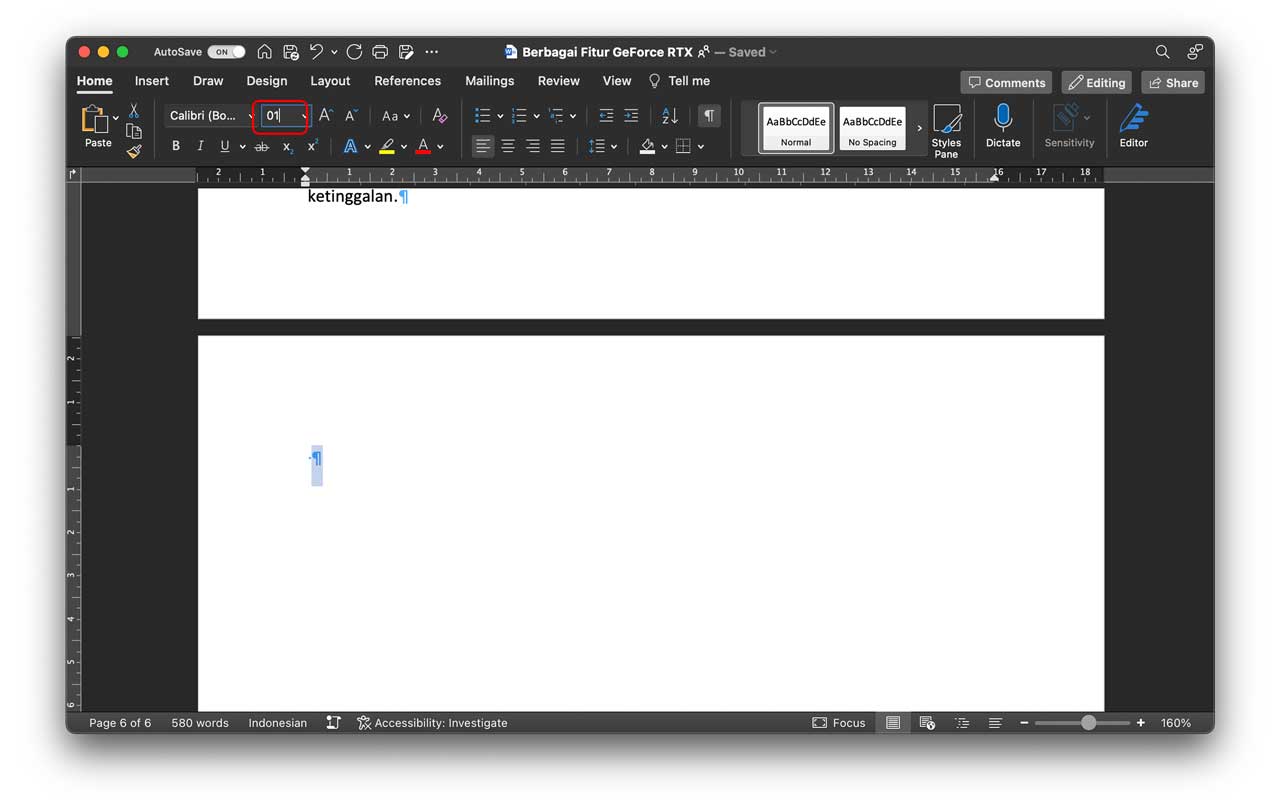Click the Print icon in title bar
The image size is (1280, 804).
click(x=380, y=52)
